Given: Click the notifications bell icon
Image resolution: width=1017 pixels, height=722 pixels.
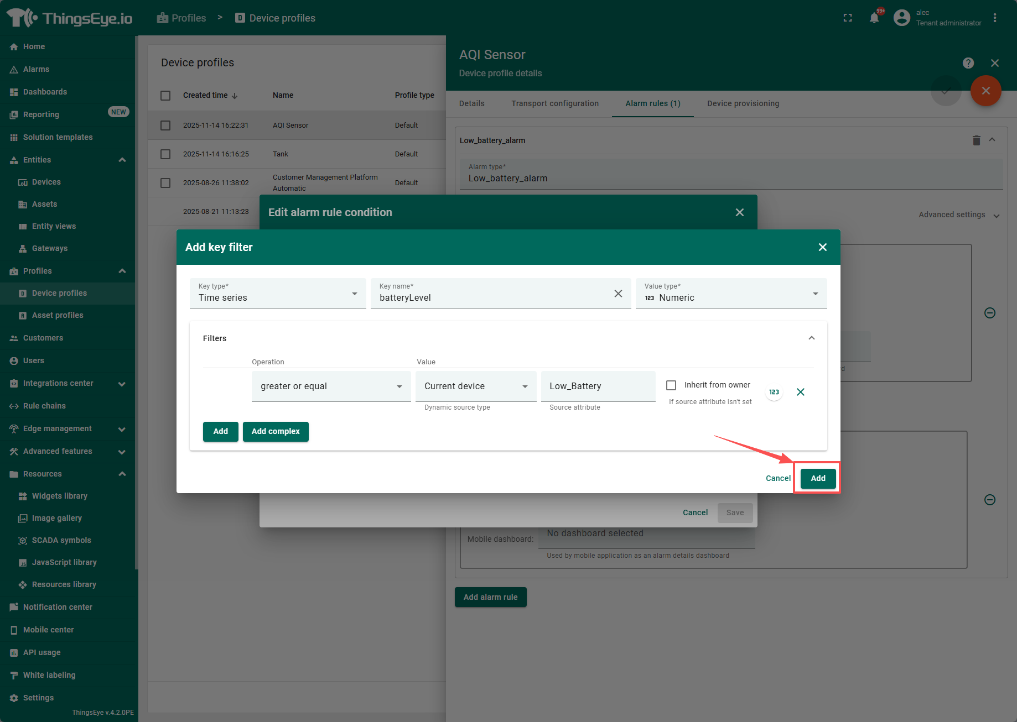Looking at the screenshot, I should pyautogui.click(x=874, y=18).
